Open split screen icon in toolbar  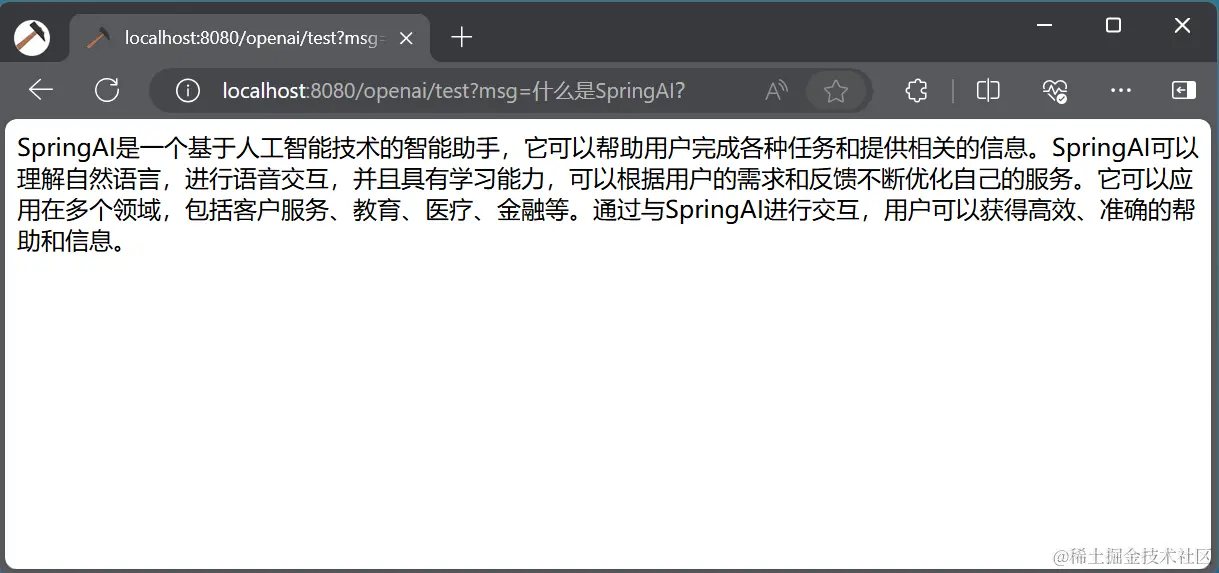pos(988,91)
